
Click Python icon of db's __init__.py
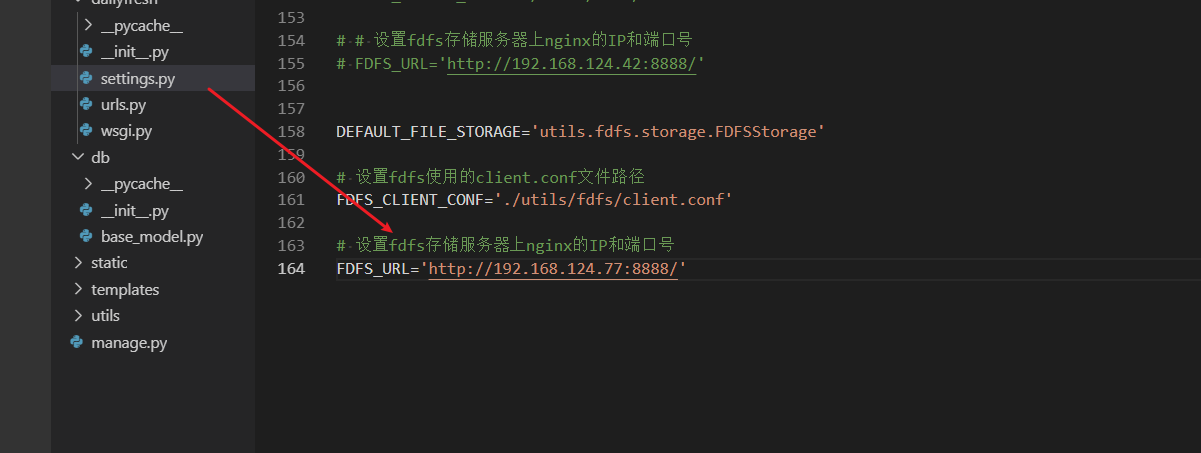tap(86, 211)
